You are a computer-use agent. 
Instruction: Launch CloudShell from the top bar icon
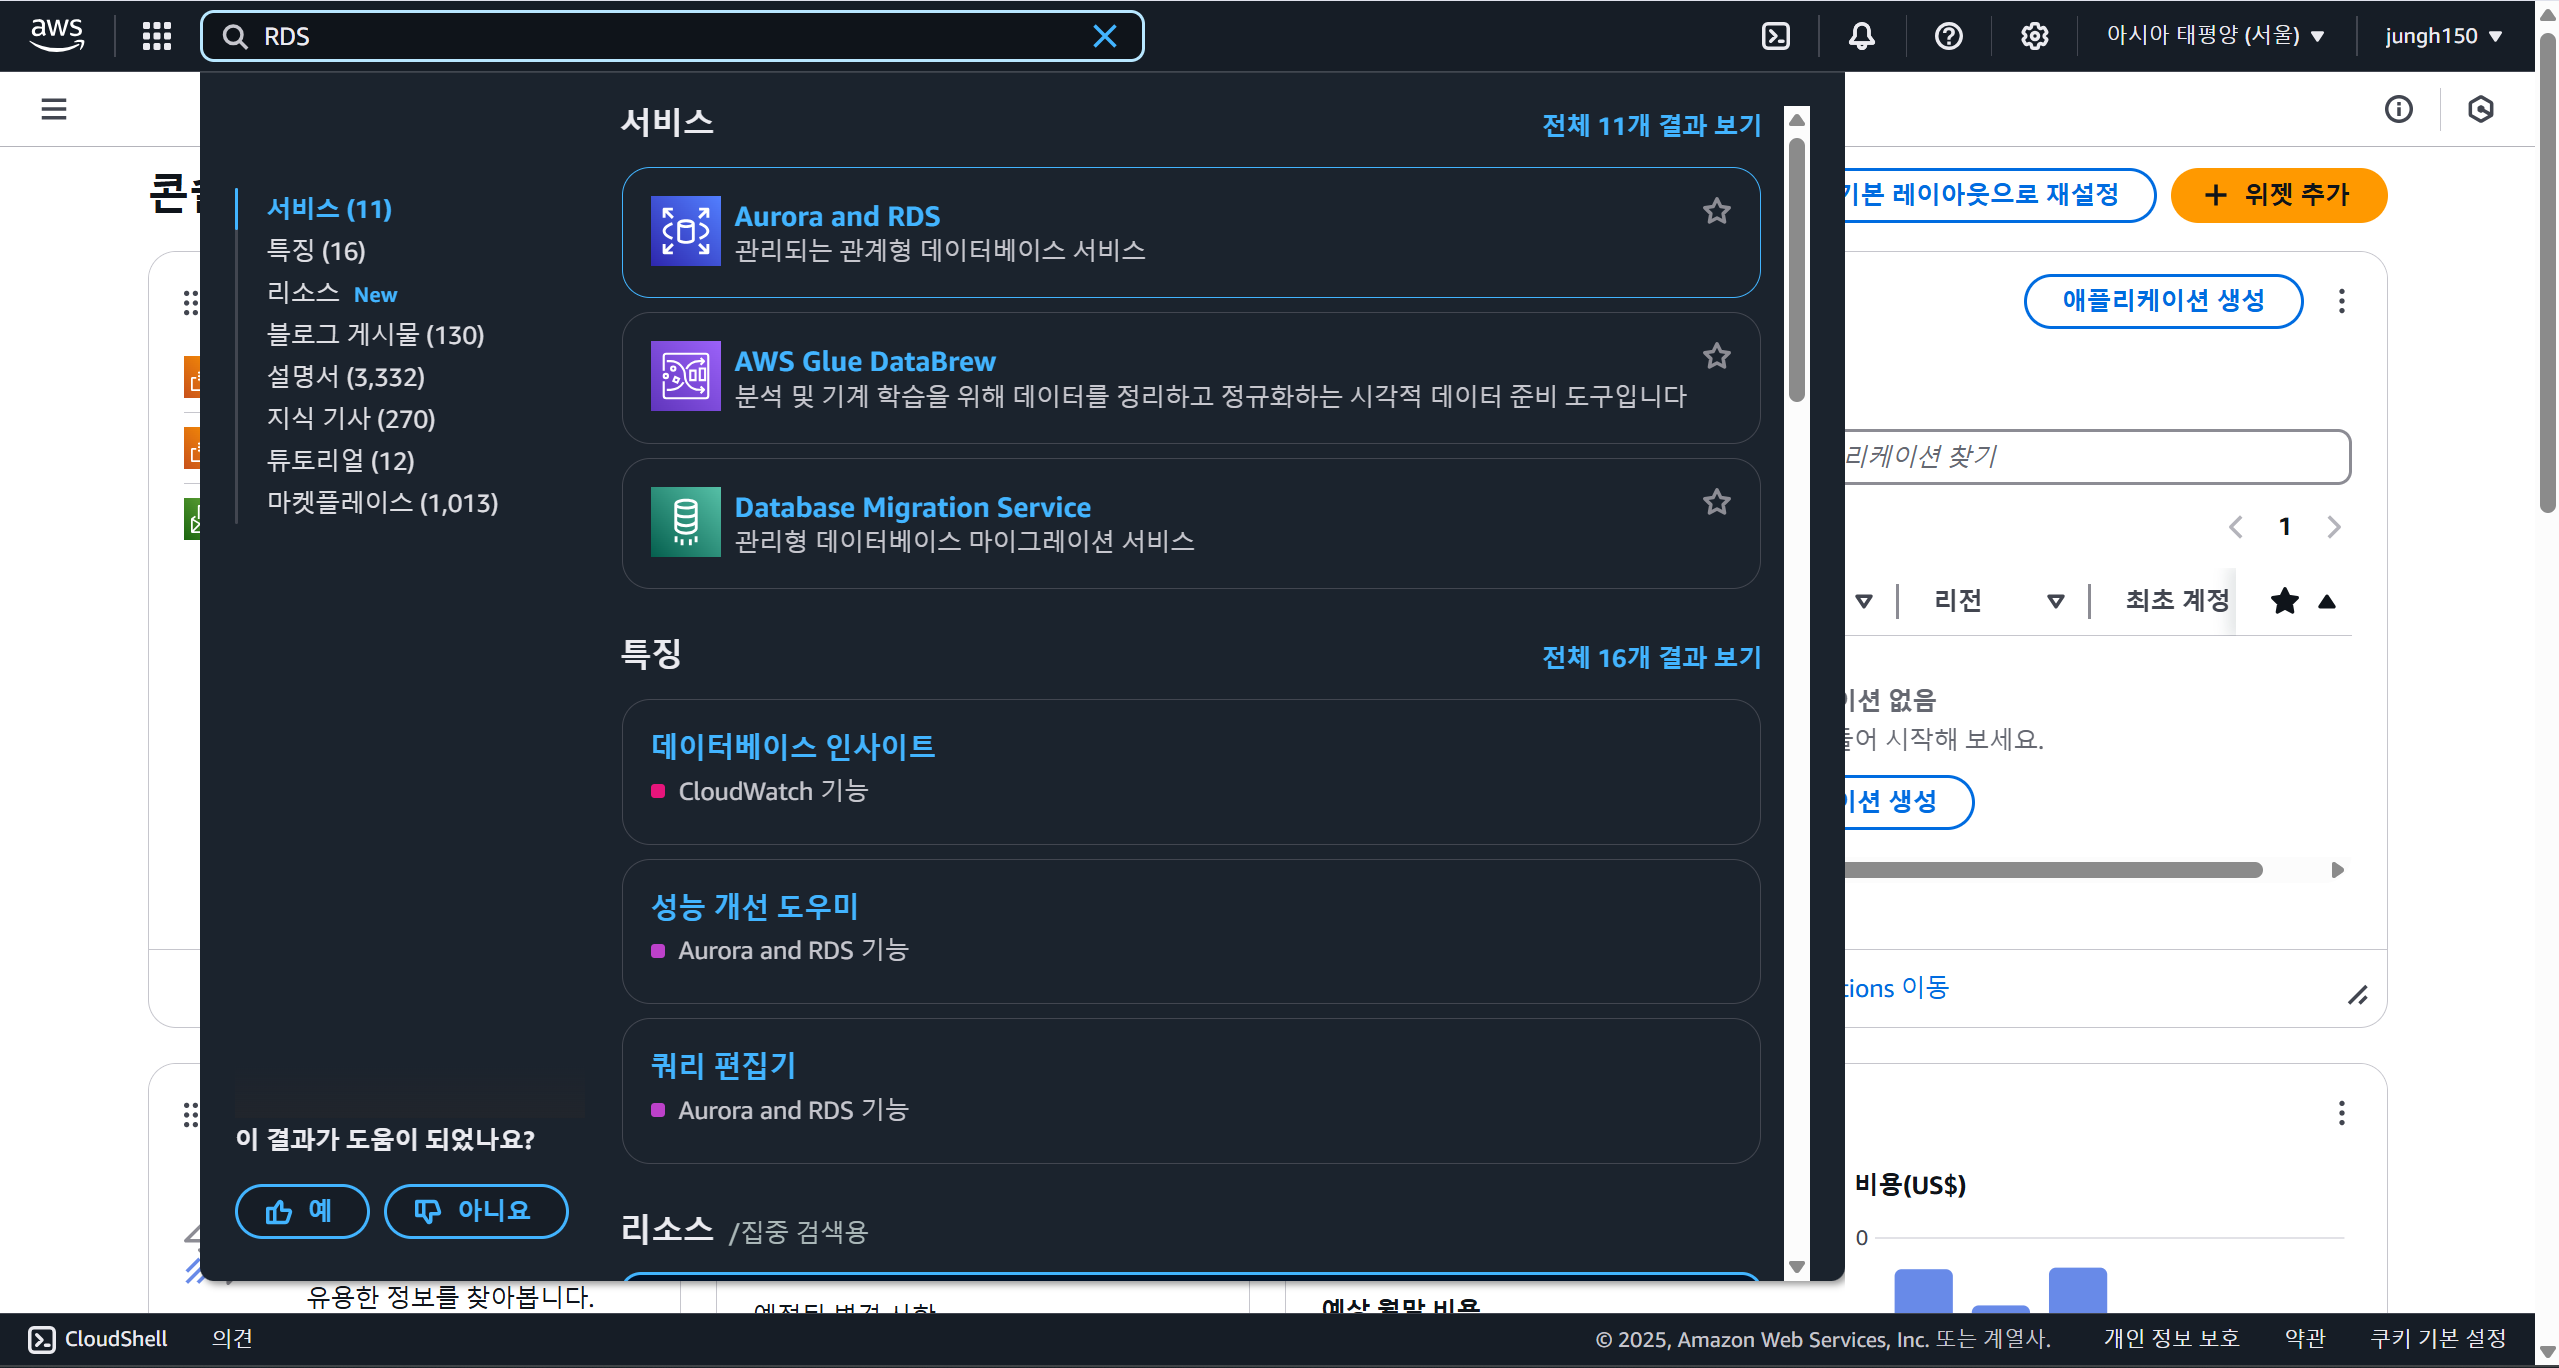pyautogui.click(x=1776, y=36)
